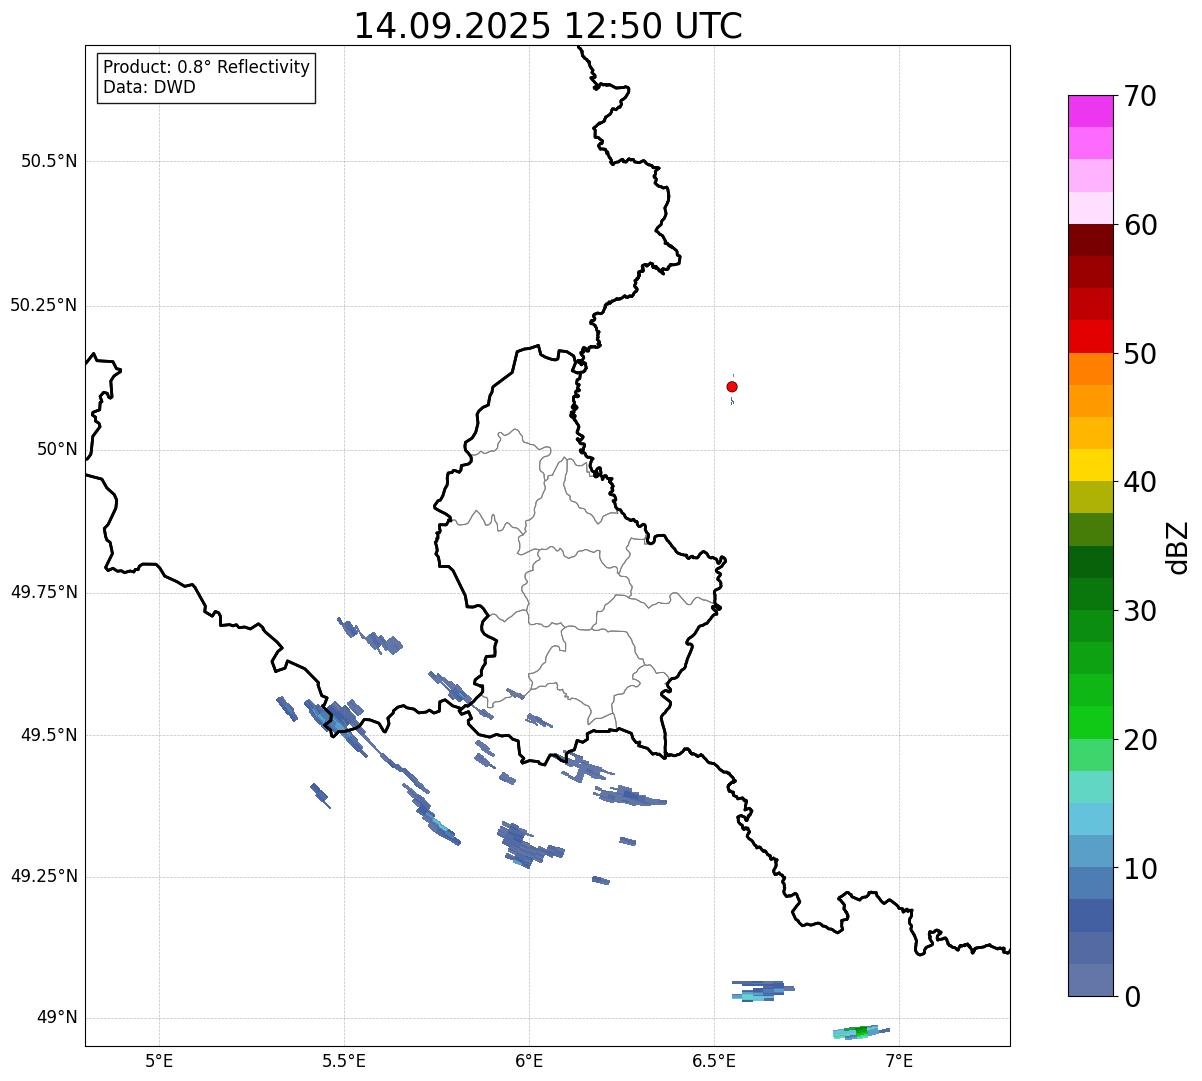Screen dimensions: 1202x1081
Task: Click the 6°E longitude label
Action: coord(529,1060)
